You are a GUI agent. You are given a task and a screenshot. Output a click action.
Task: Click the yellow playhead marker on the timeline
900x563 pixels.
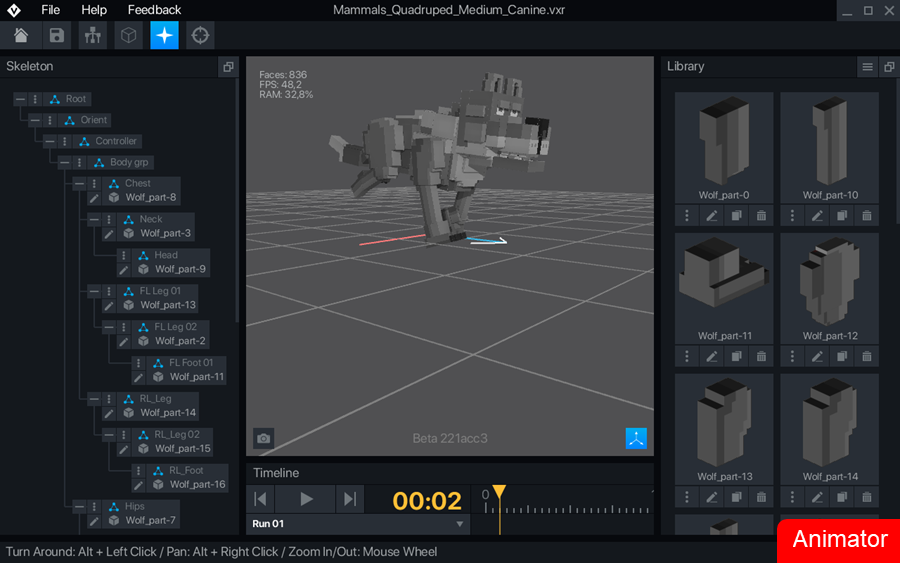[499, 492]
